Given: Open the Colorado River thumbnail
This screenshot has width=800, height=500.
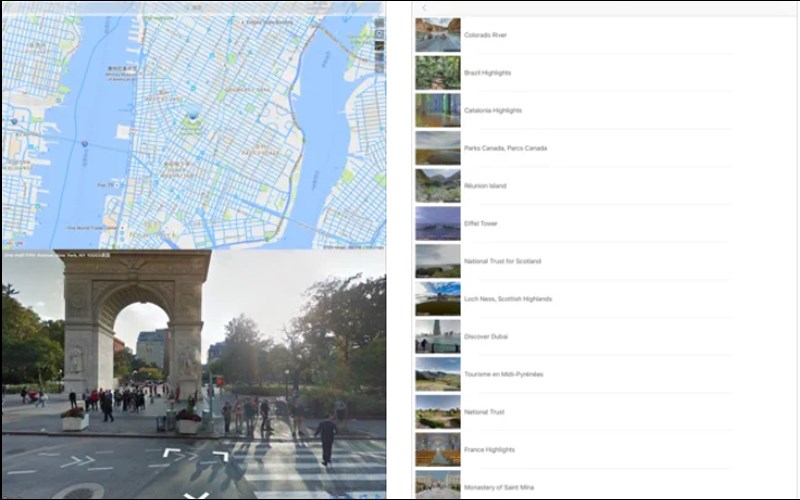Looking at the screenshot, I should 438,35.
